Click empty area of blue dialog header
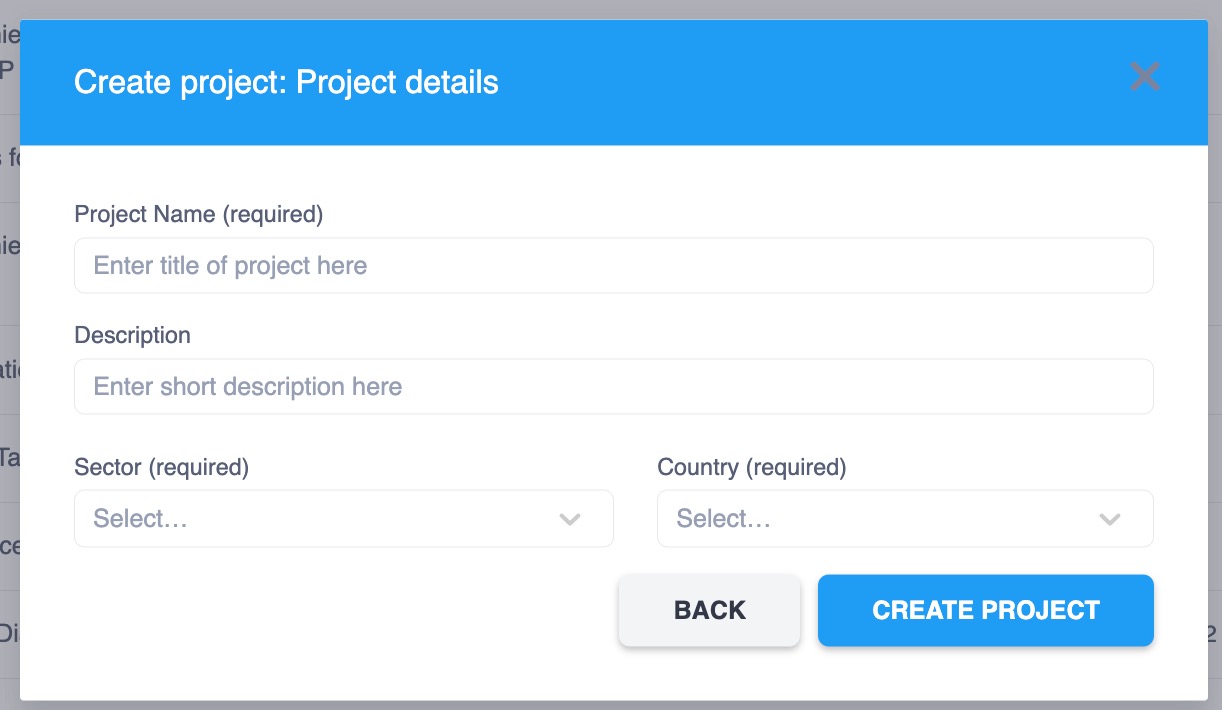1222x710 pixels. 800,82
